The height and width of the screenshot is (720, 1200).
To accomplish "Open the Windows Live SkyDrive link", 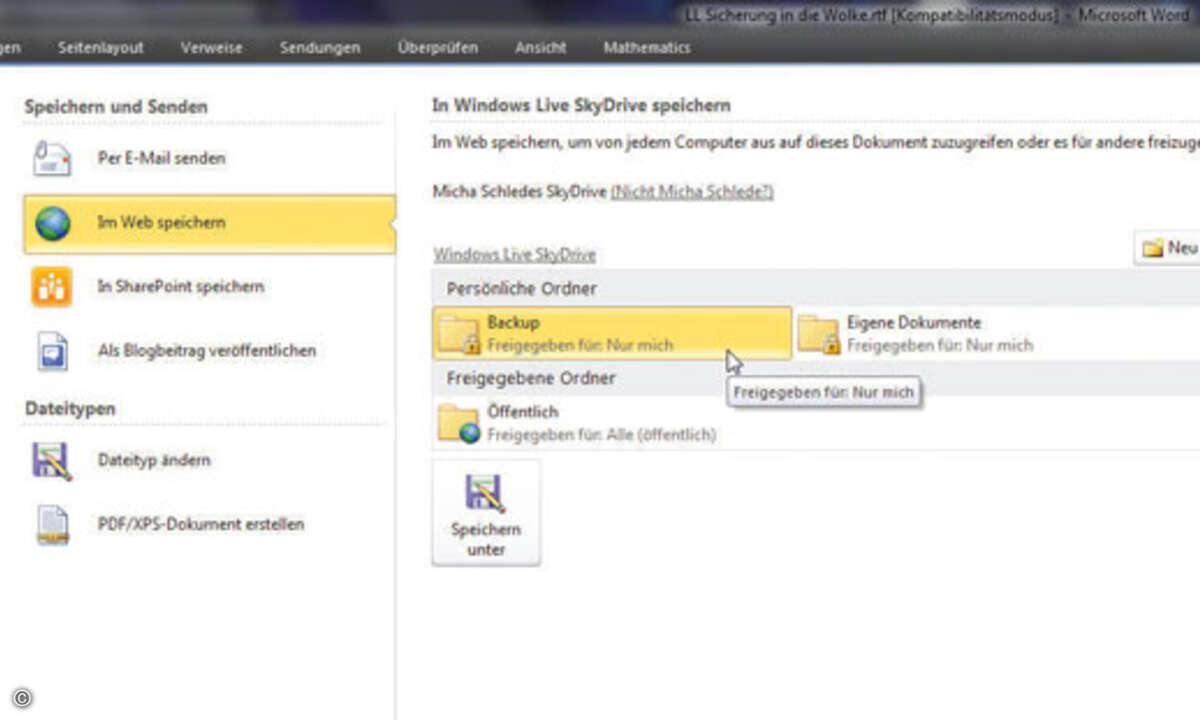I will click(x=514, y=255).
